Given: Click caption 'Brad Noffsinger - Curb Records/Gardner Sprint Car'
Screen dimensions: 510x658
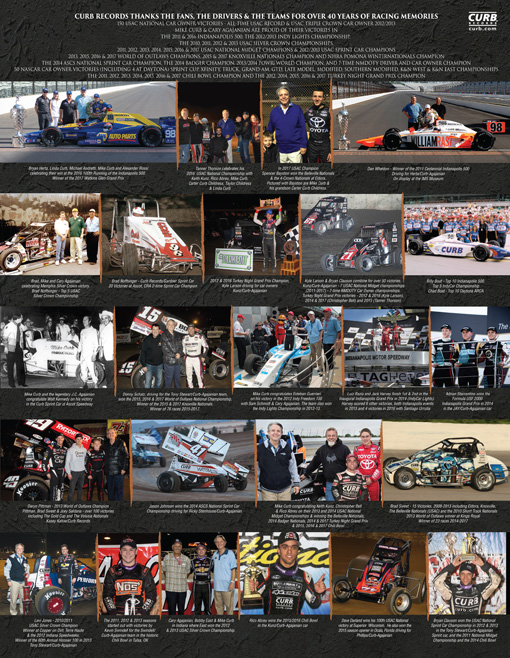Looking at the screenshot, I should (153, 283).
